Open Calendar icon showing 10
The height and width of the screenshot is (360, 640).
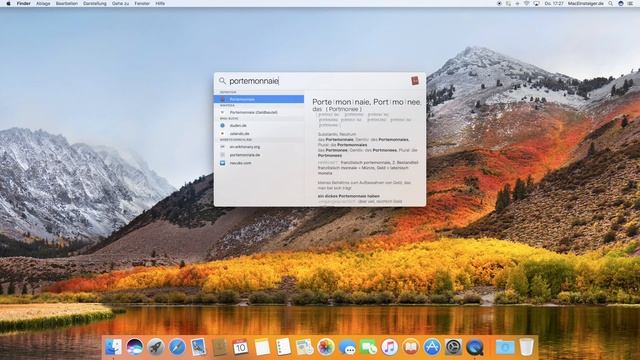(241, 347)
